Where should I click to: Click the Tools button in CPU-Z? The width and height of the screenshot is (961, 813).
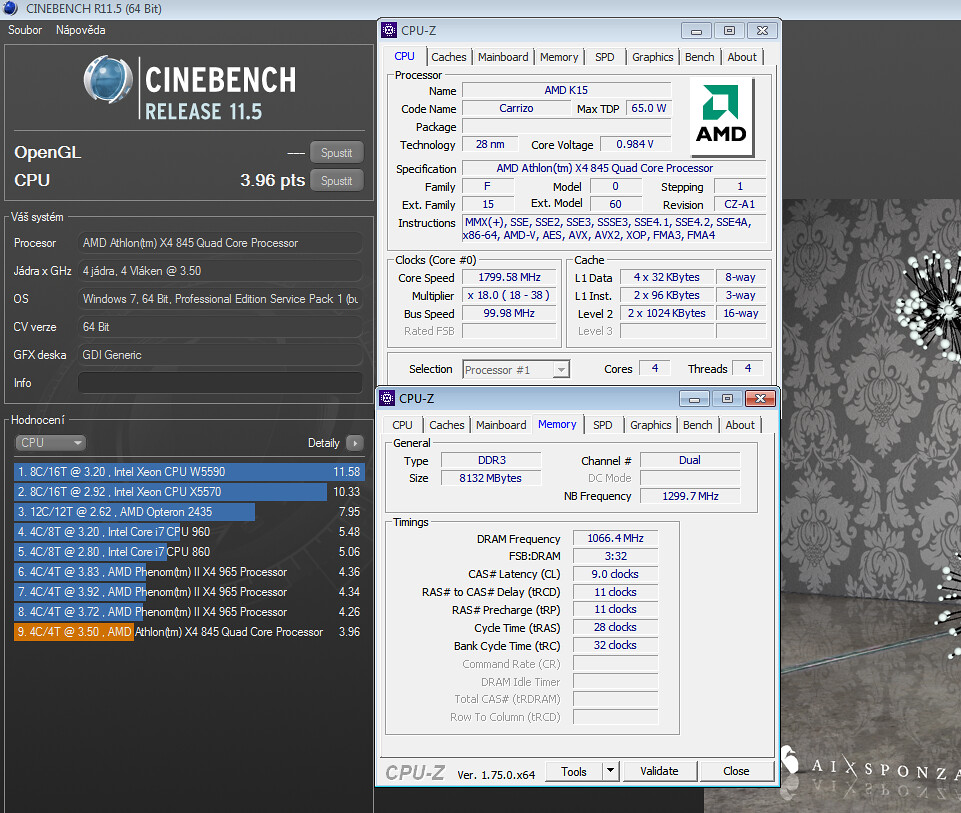click(574, 771)
